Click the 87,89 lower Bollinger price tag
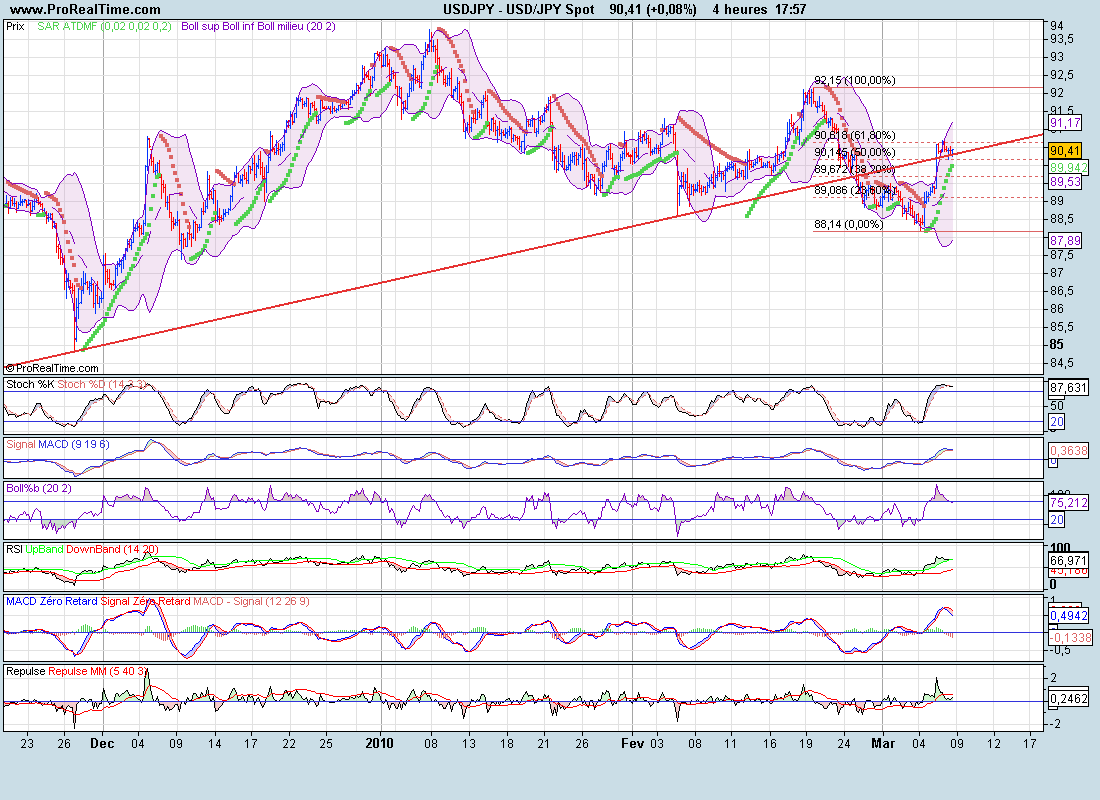The width and height of the screenshot is (1100, 800). tap(1065, 240)
